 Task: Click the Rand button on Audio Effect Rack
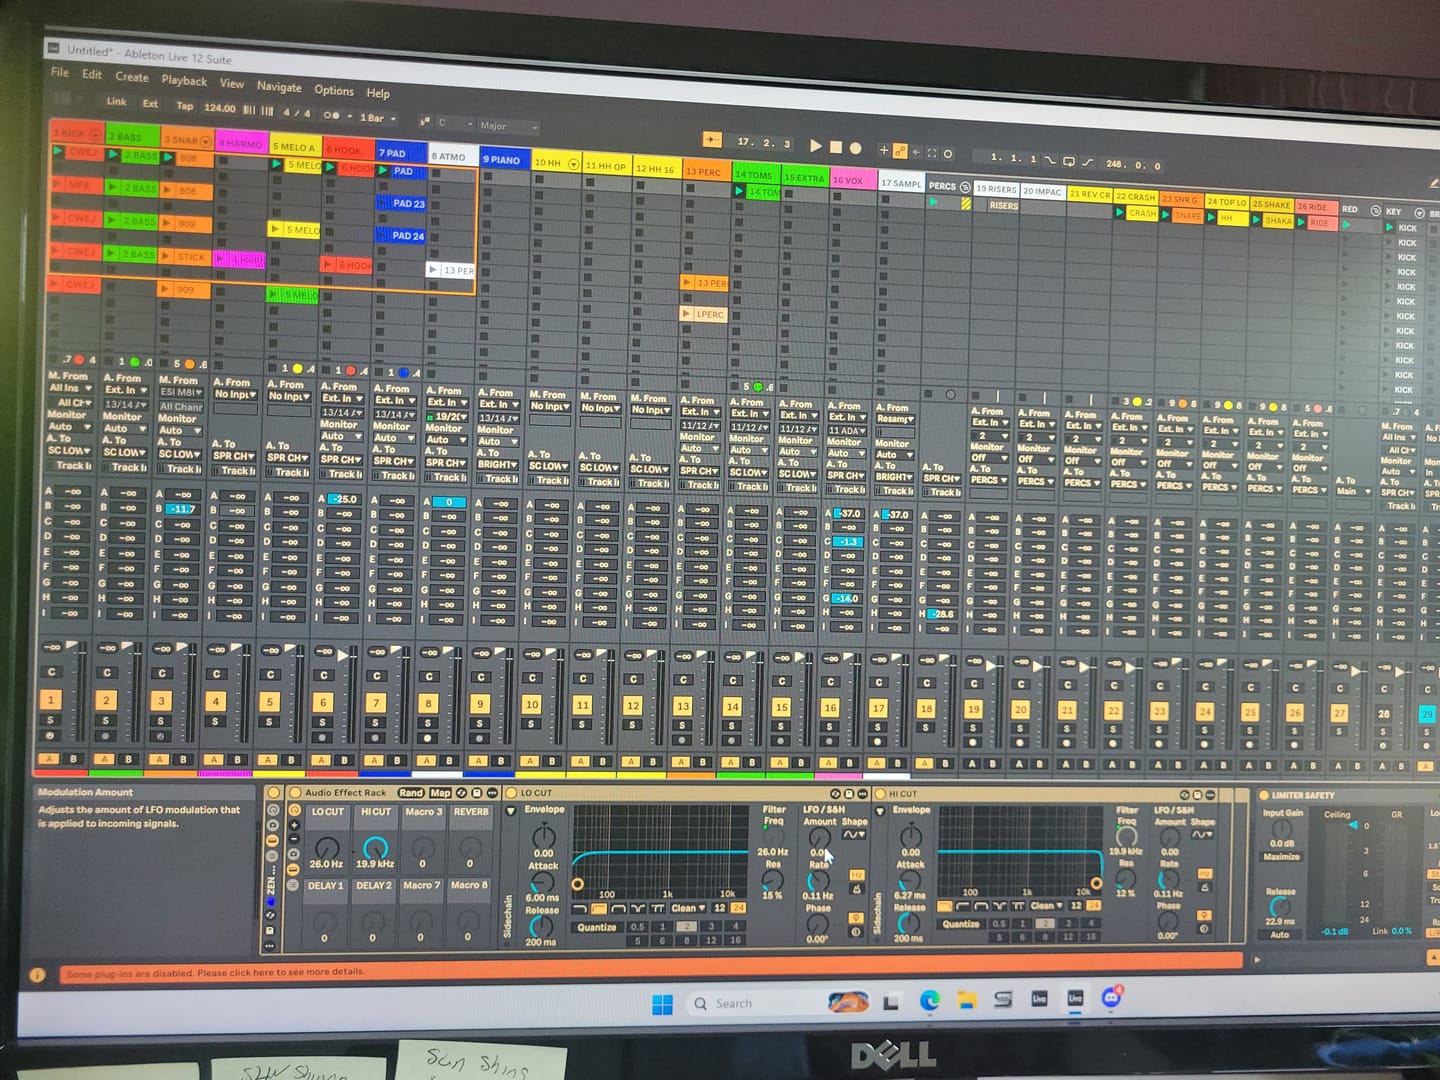pyautogui.click(x=410, y=793)
